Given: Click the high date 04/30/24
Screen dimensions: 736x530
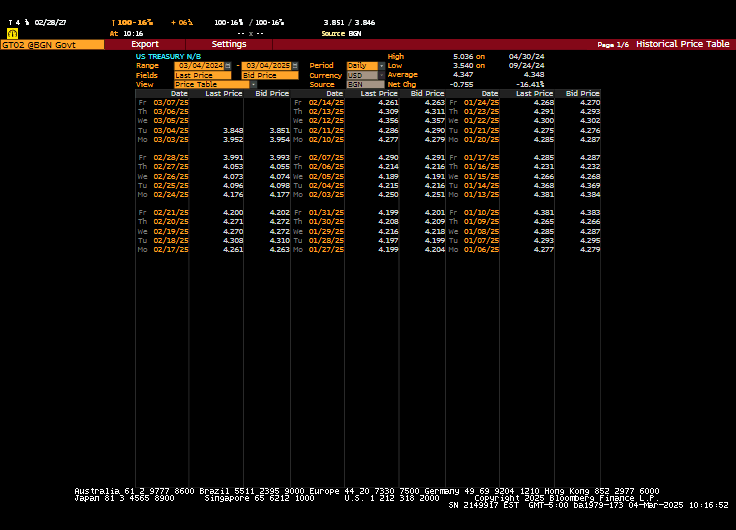Looking at the screenshot, I should point(527,56).
